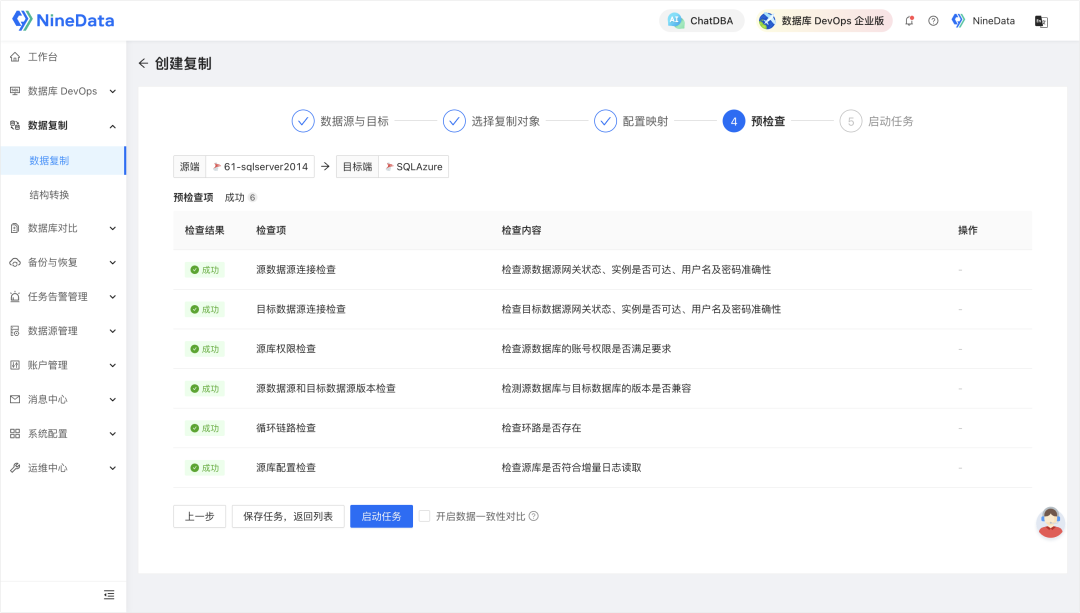Click the 上一步 button
Image resolution: width=1080 pixels, height=613 pixels.
(x=199, y=516)
